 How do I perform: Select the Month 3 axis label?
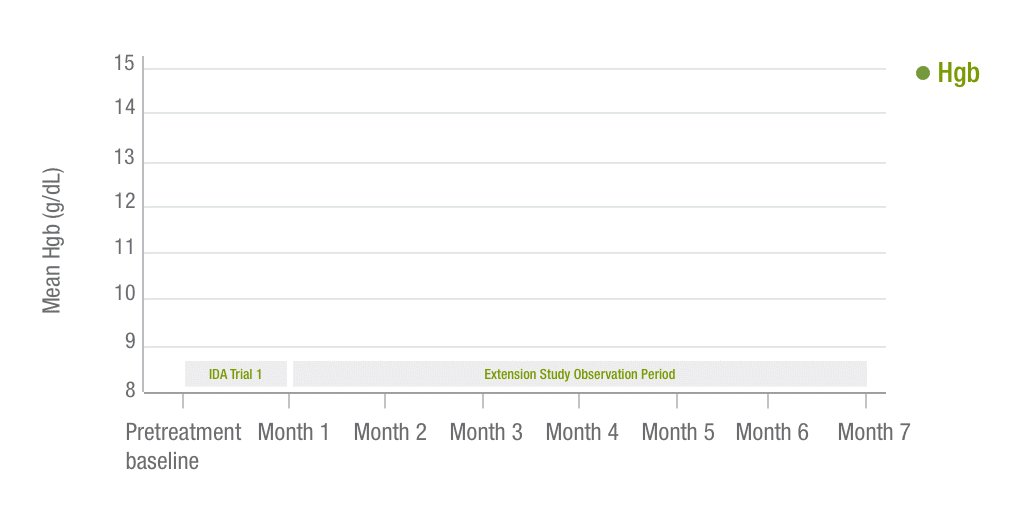486,432
